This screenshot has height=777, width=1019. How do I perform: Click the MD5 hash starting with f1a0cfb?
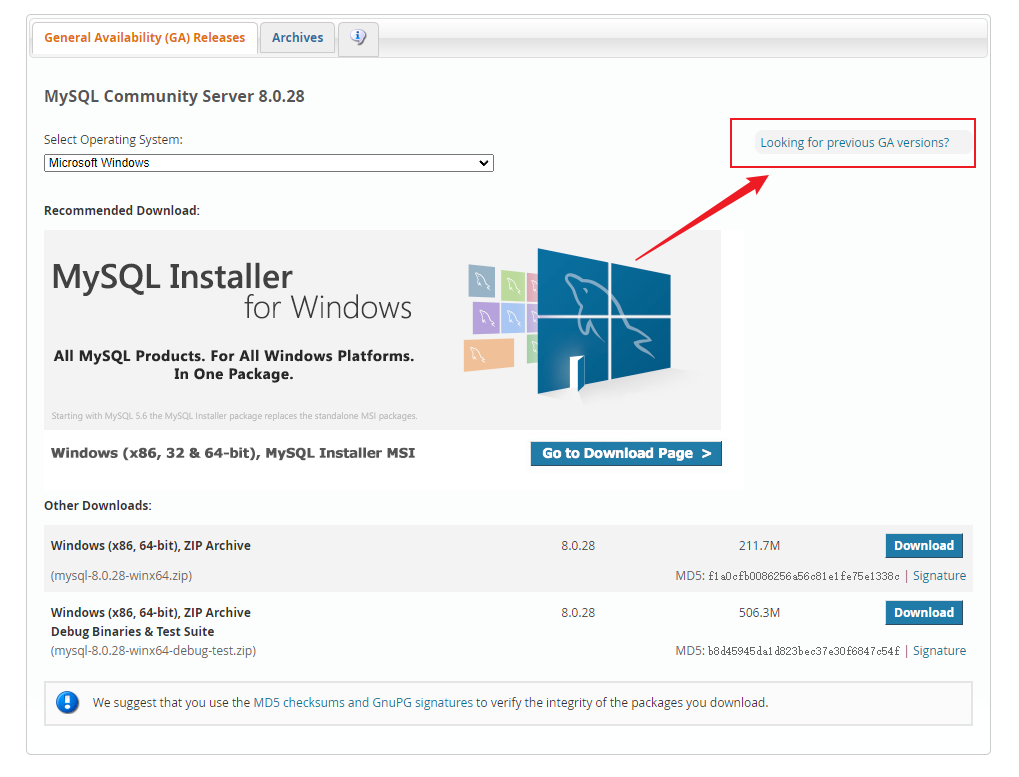[x=804, y=576]
